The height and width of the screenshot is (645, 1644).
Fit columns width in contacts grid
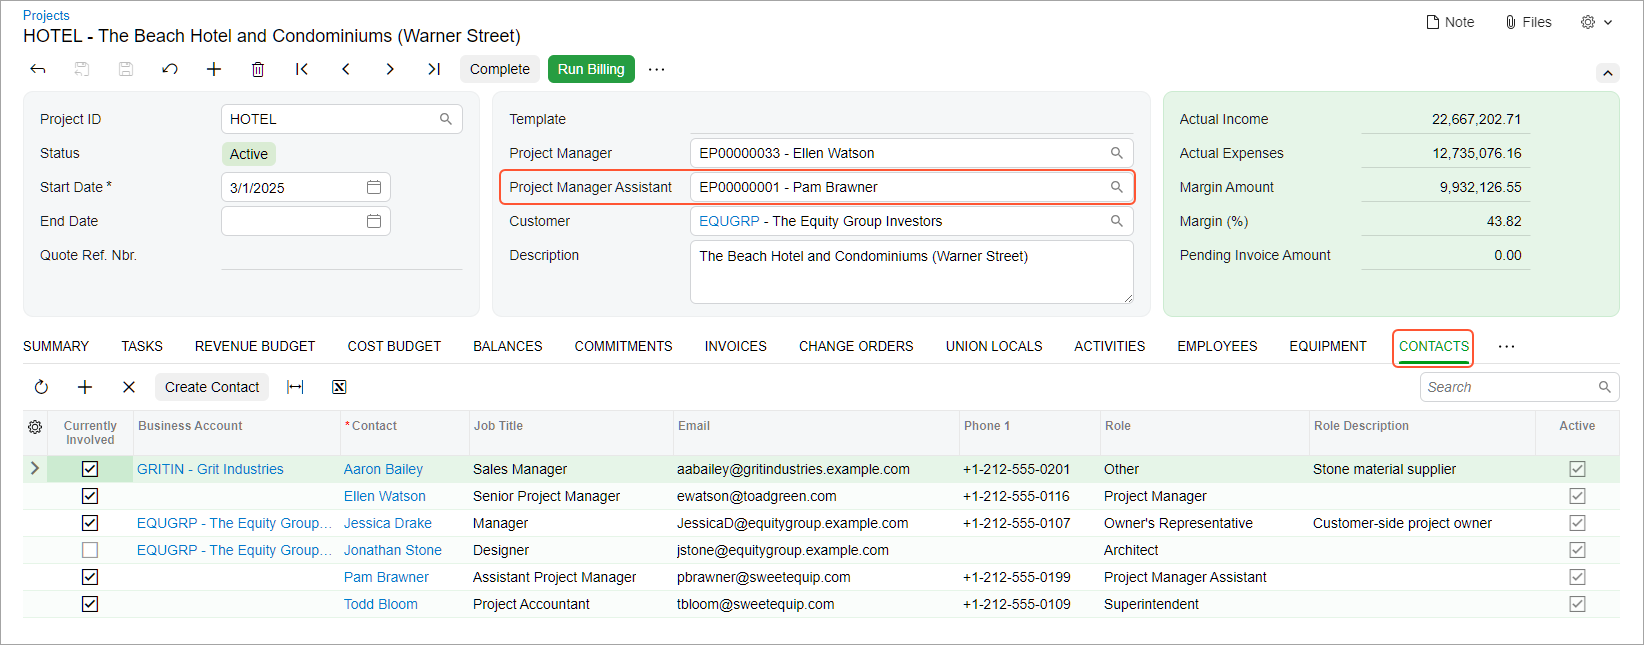point(295,387)
